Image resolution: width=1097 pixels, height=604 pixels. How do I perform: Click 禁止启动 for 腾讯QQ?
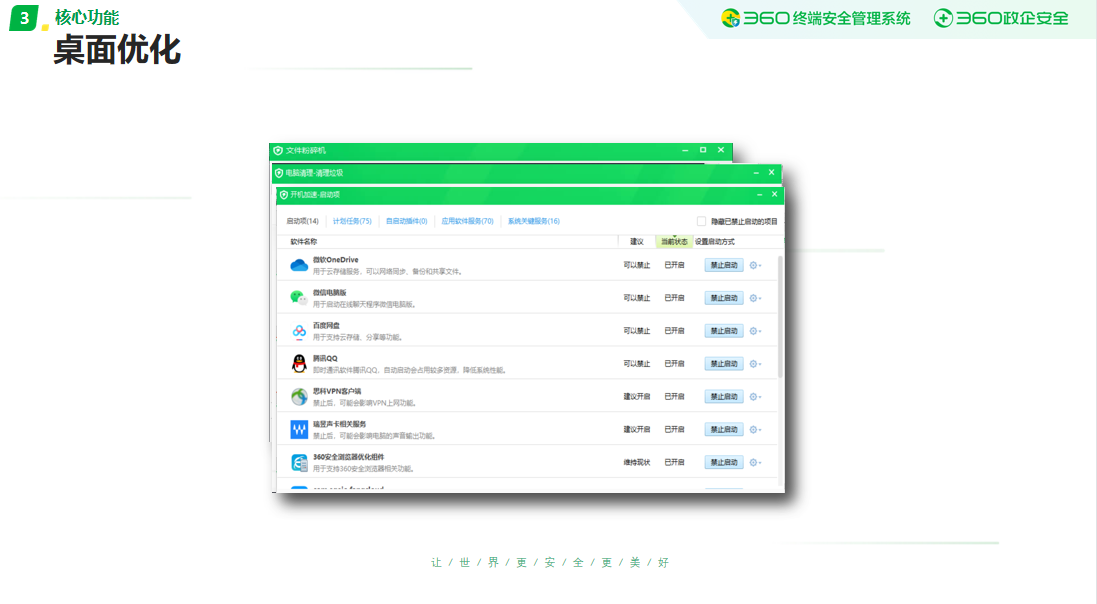[x=724, y=364]
